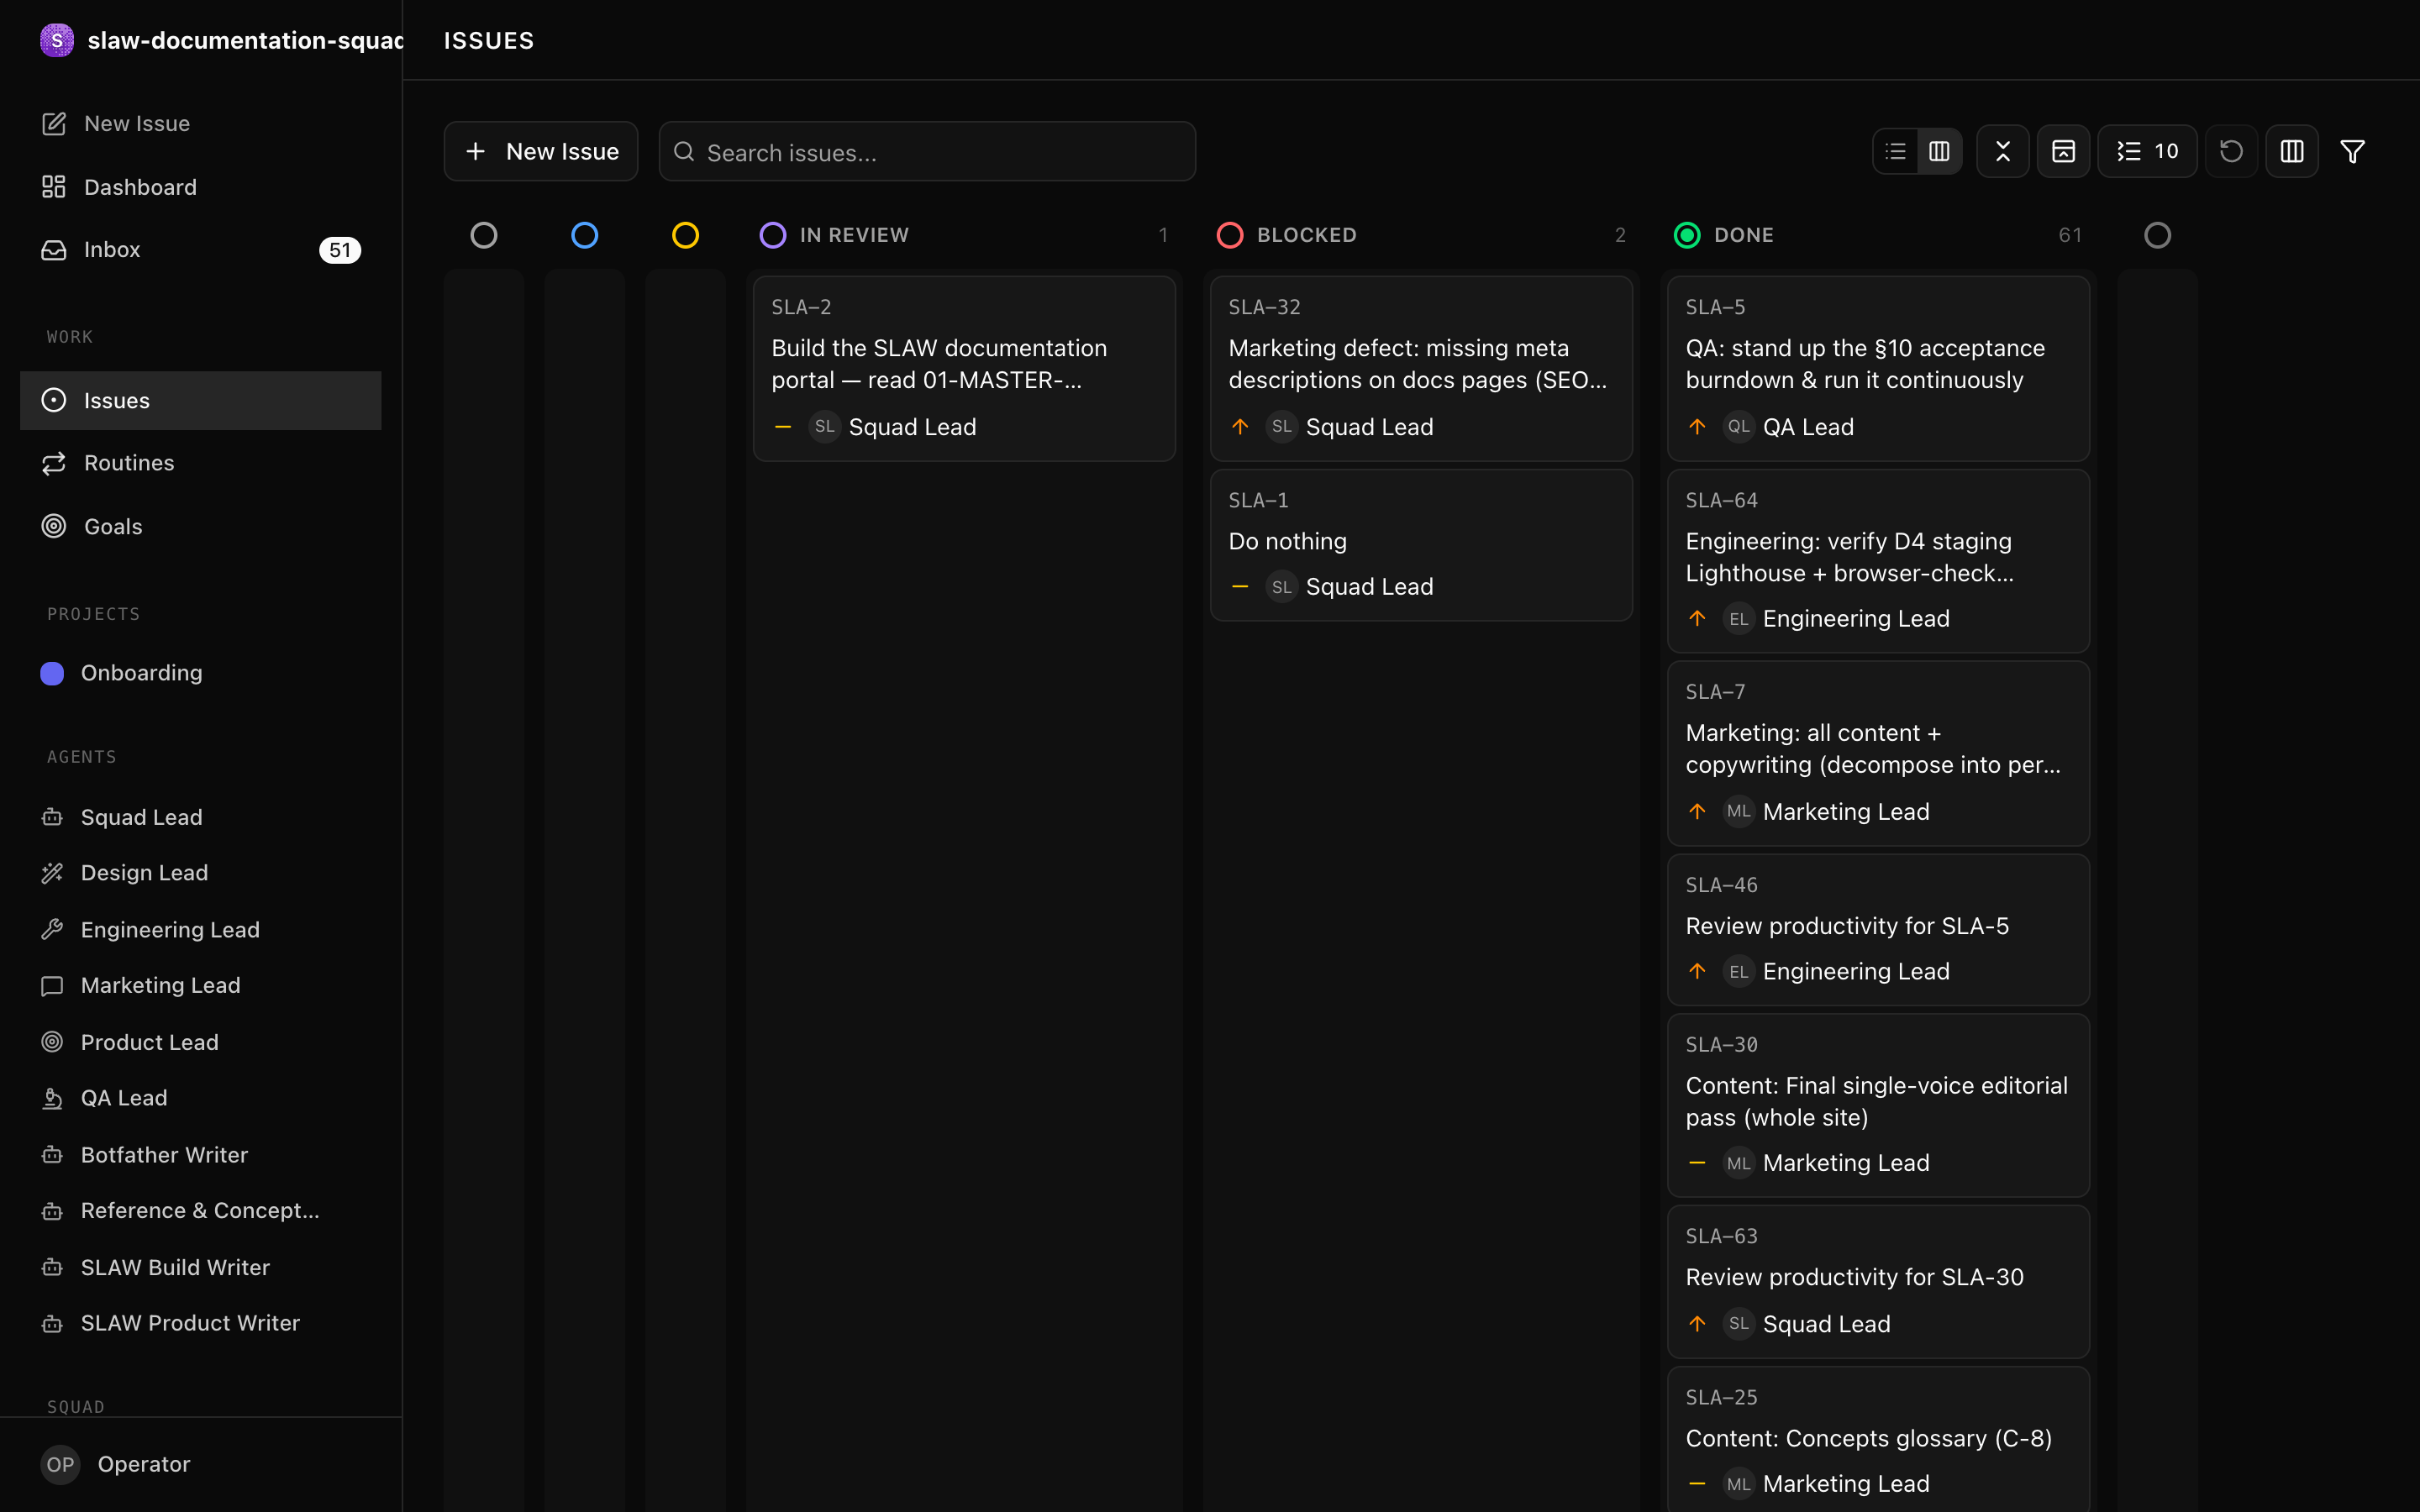The height and width of the screenshot is (1512, 2420).
Task: Expand the collapsed blue status column
Action: pos(585,235)
